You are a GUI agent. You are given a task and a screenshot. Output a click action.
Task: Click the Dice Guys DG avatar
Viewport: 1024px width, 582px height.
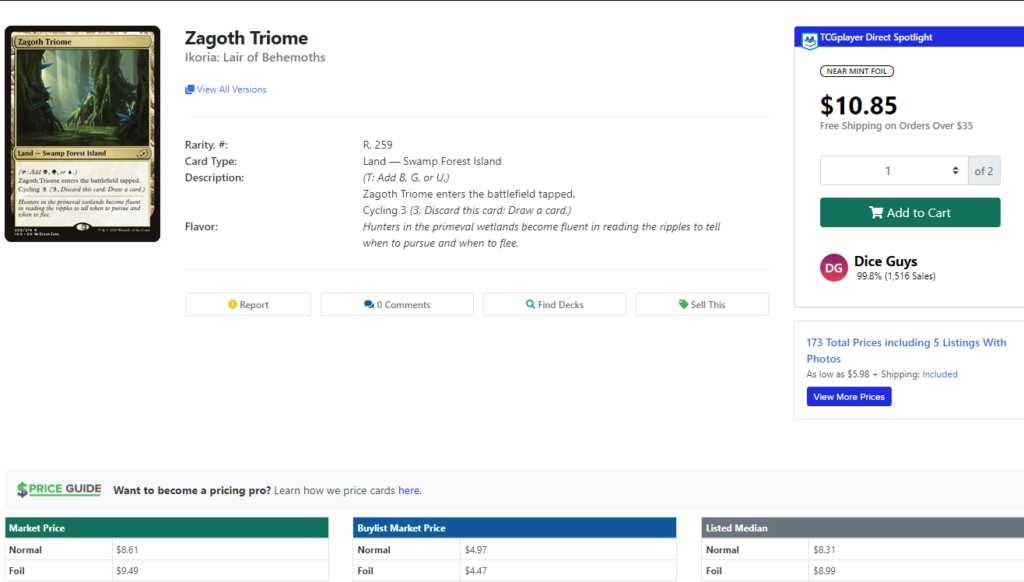click(834, 268)
